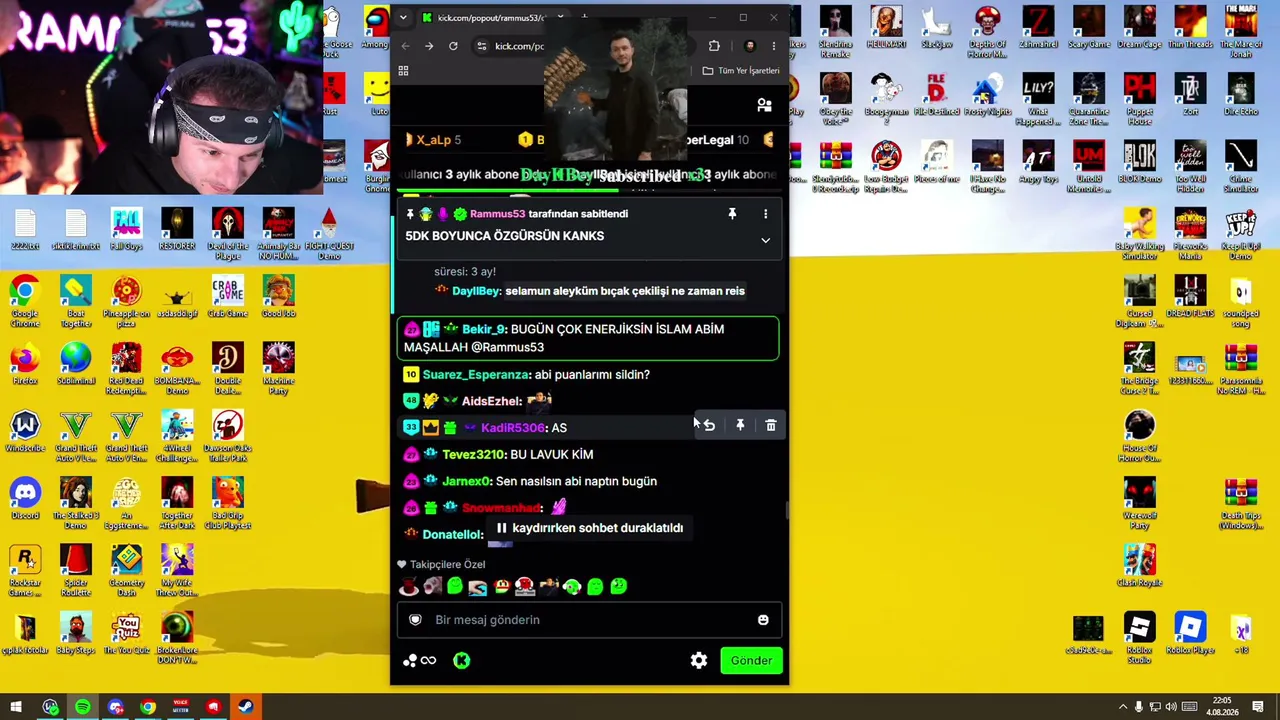The image size is (1280, 720).
Task: Resume chat via 'kaydırırken sohbet duraklatıldı'
Action: click(x=590, y=528)
